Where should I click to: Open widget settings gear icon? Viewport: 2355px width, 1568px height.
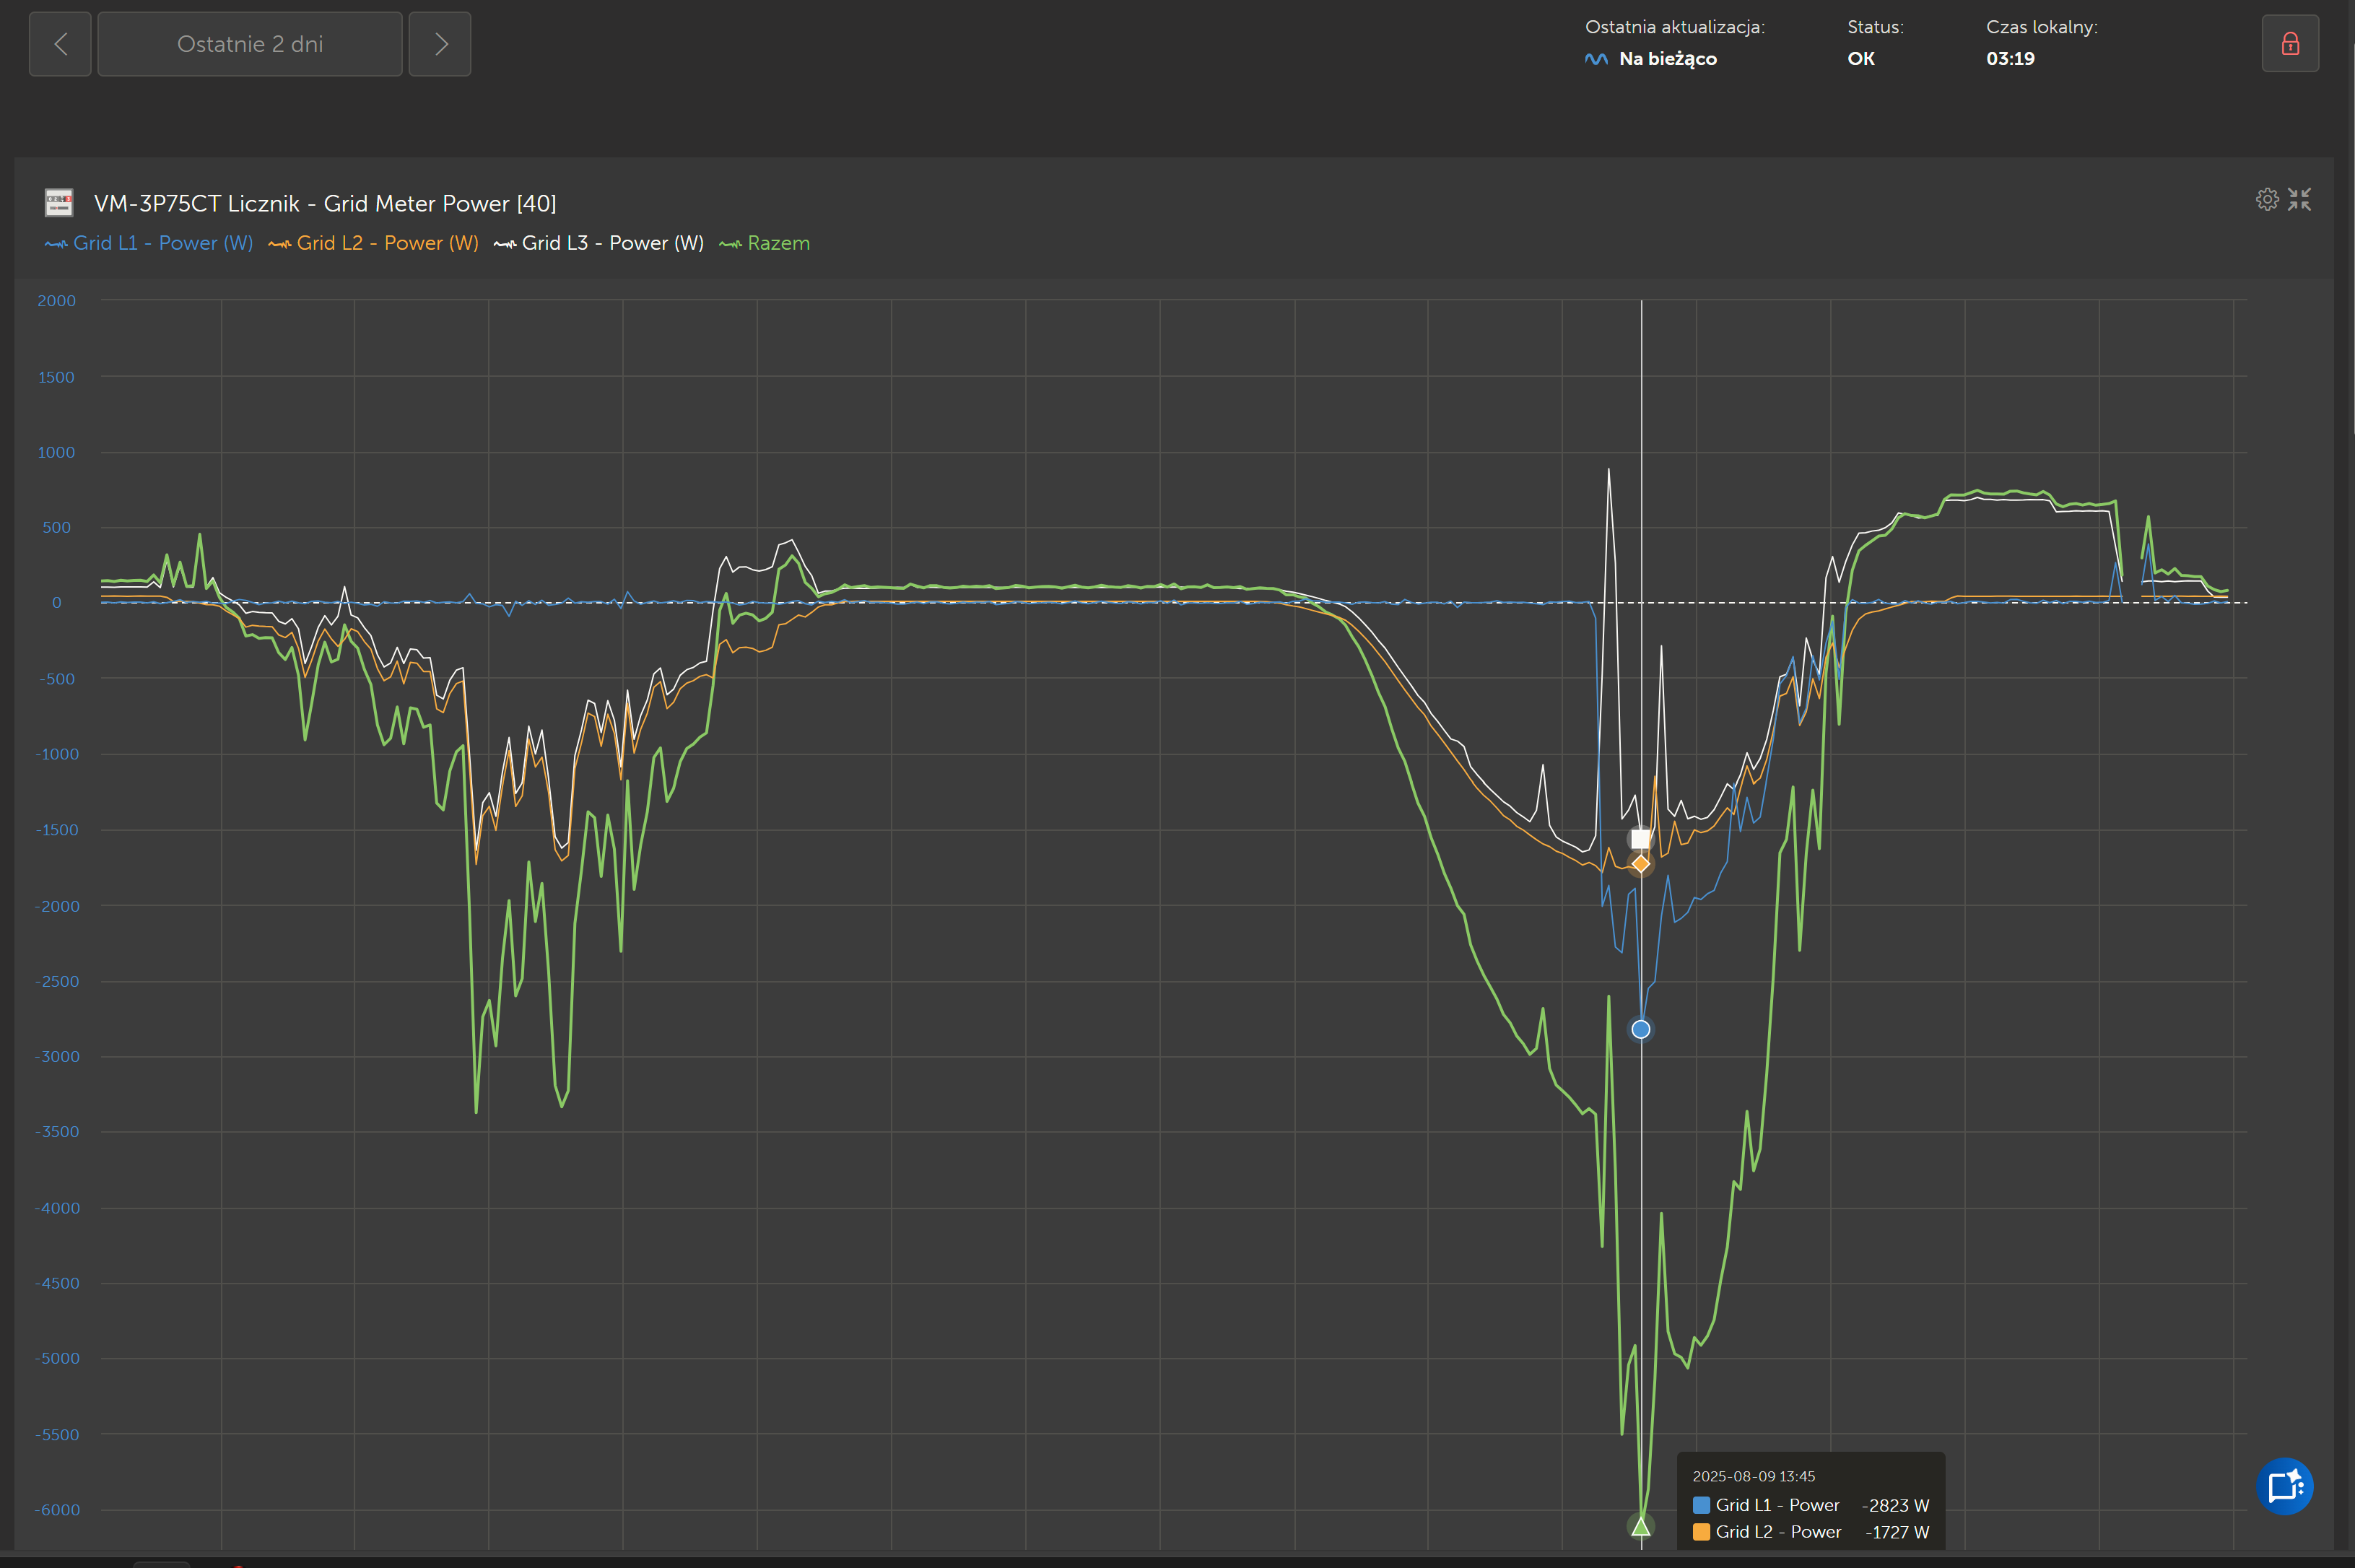(x=2267, y=199)
